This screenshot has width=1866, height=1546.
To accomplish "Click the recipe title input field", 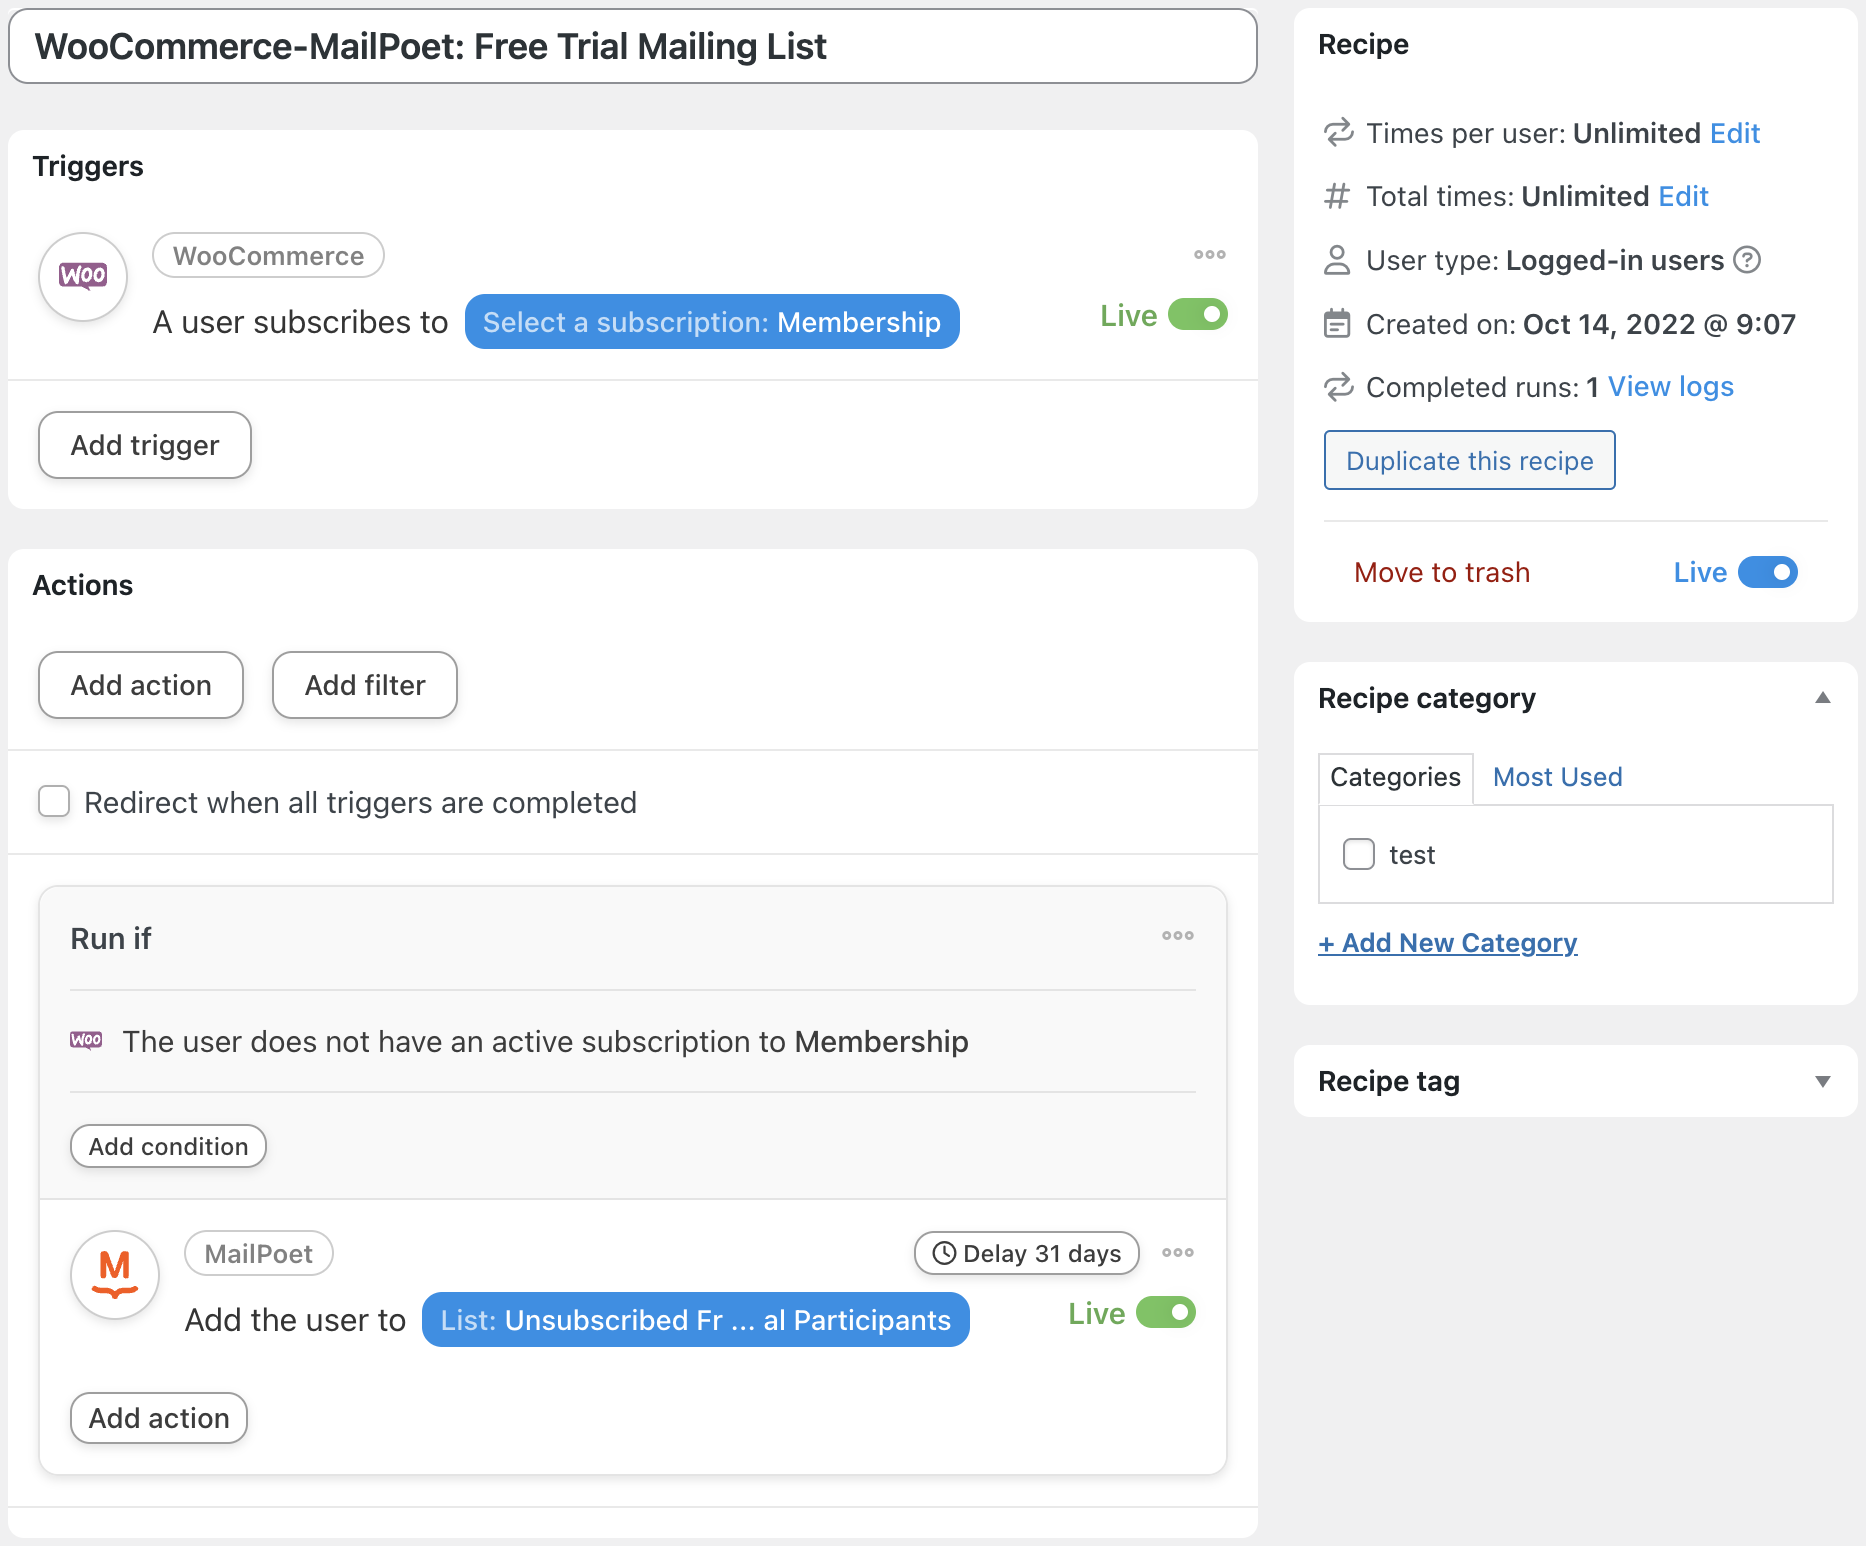I will coord(633,46).
